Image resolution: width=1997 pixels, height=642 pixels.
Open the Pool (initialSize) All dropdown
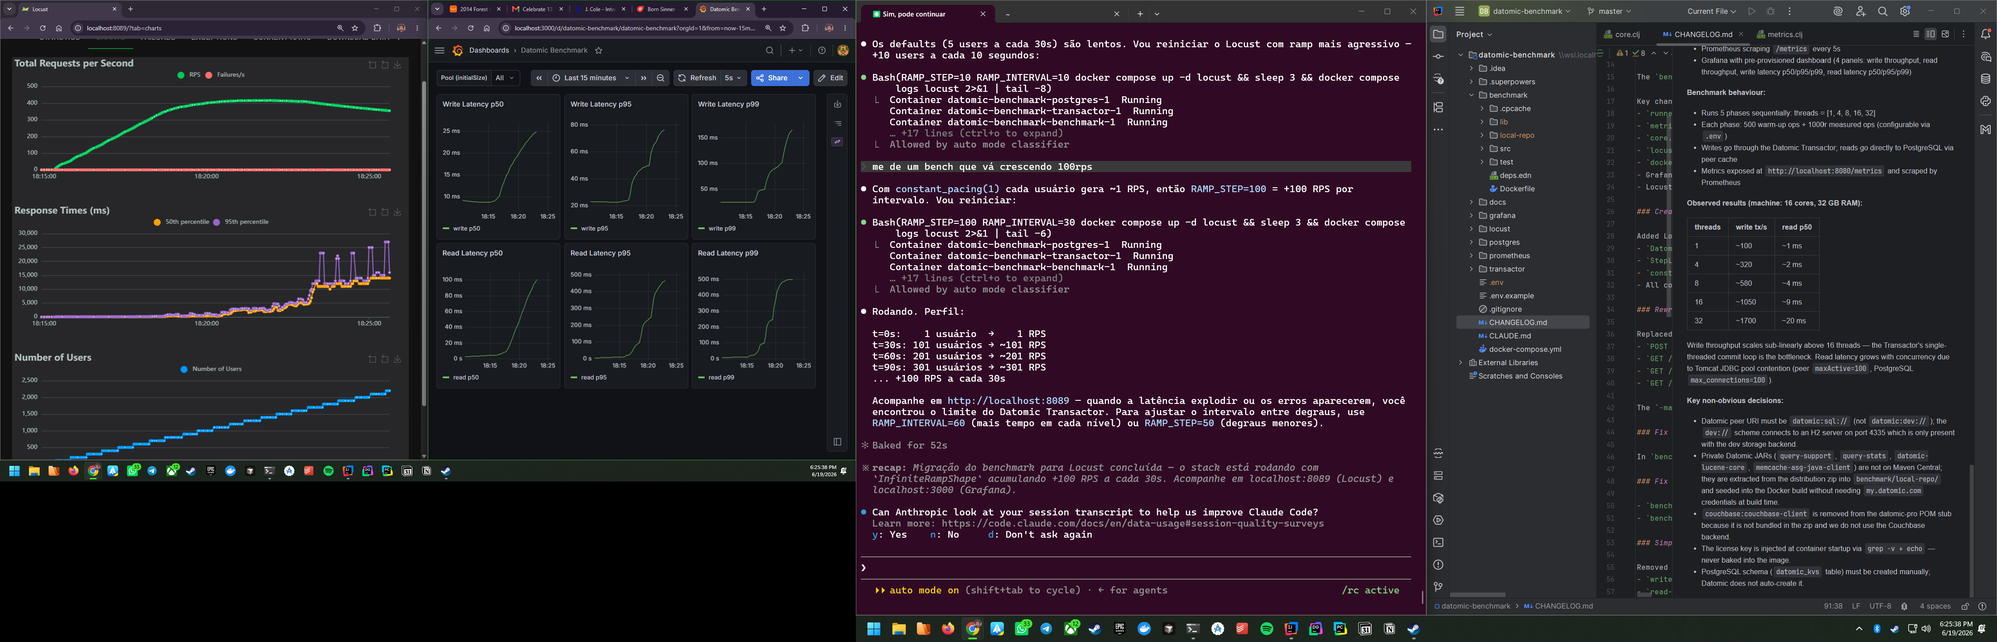(504, 78)
